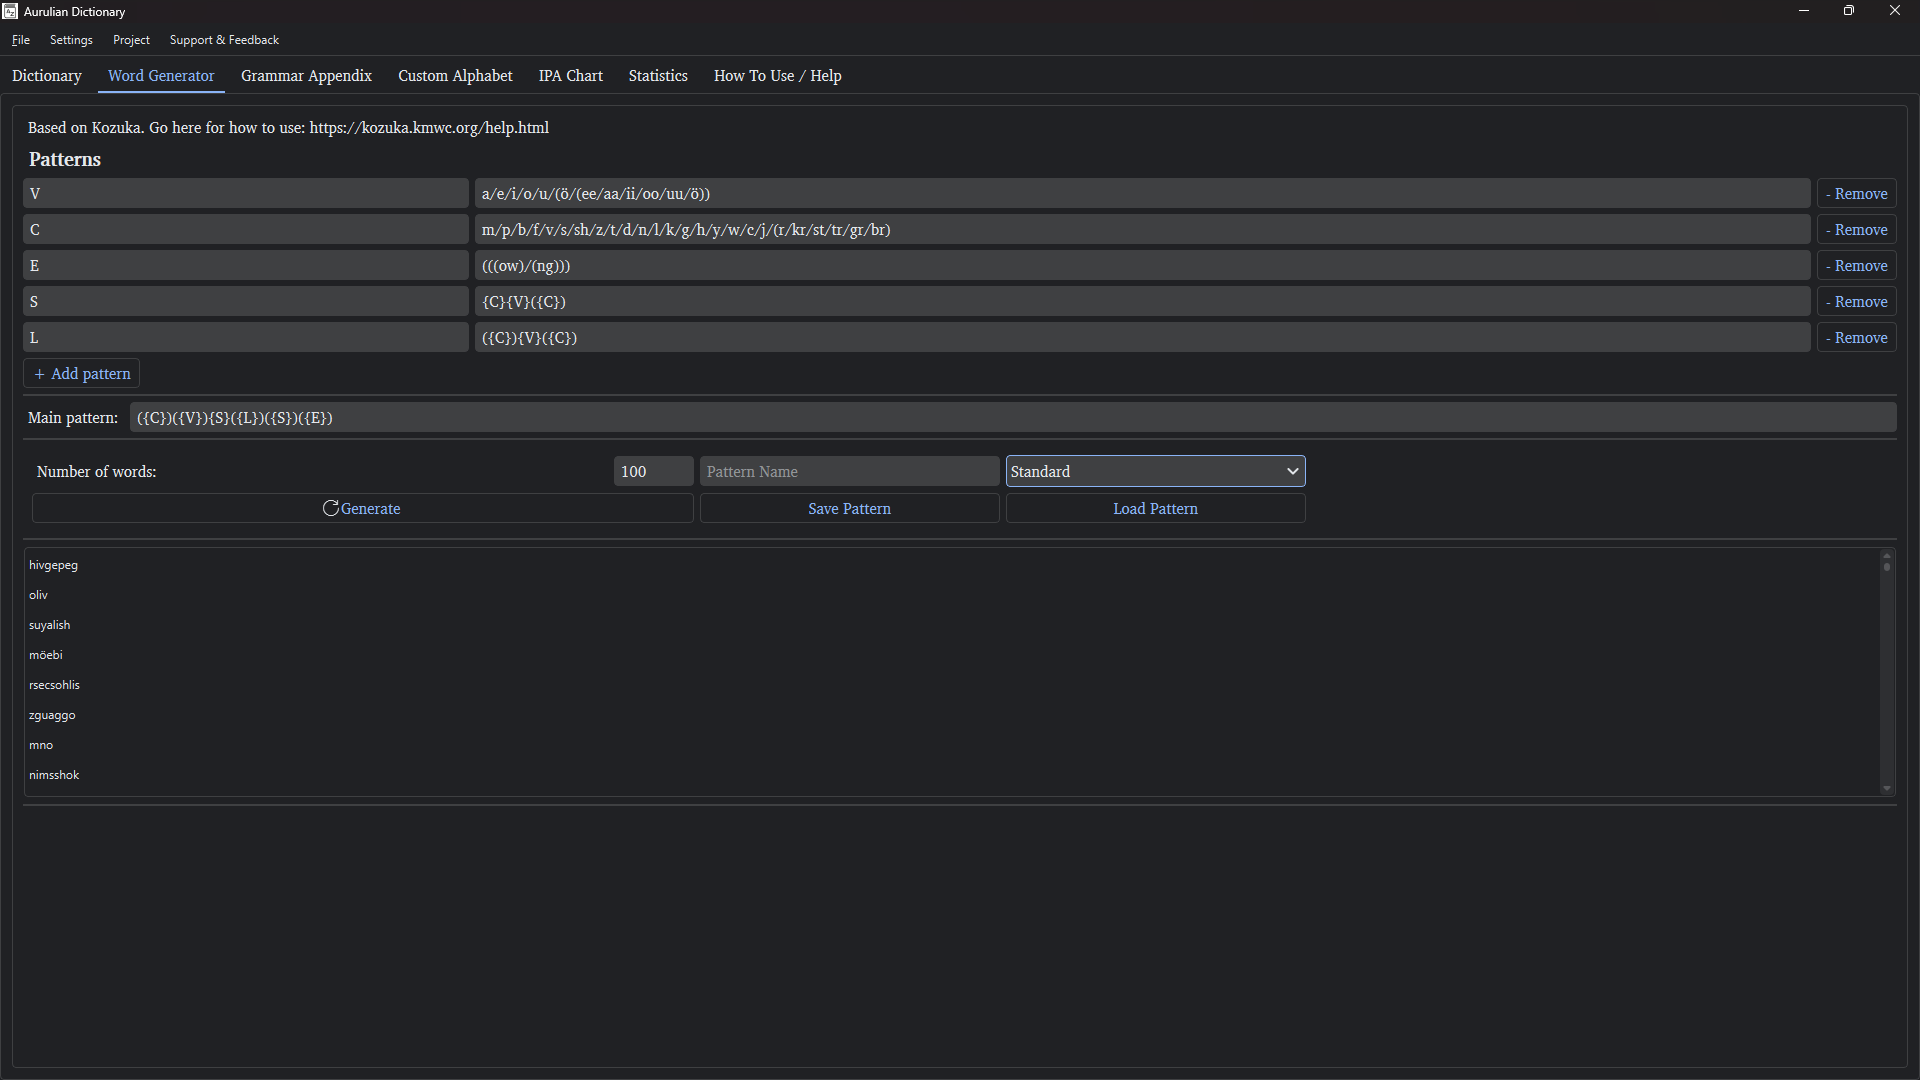Image resolution: width=1920 pixels, height=1080 pixels.
Task: Select generated word mno
Action: point(41,745)
